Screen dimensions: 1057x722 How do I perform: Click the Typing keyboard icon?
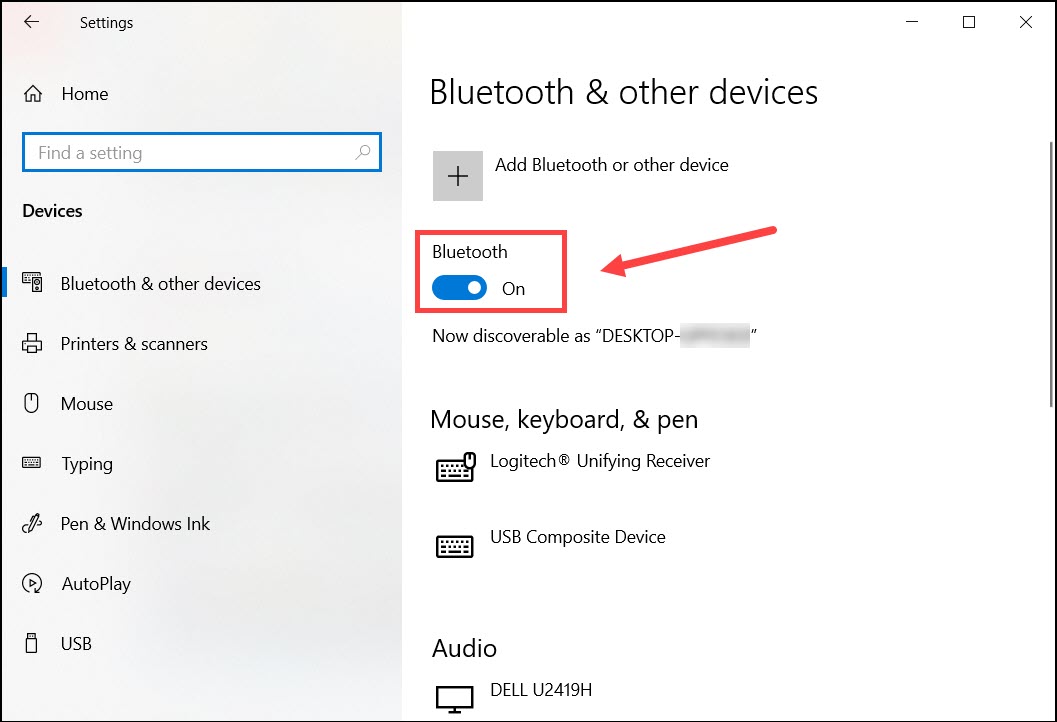[x=32, y=462]
